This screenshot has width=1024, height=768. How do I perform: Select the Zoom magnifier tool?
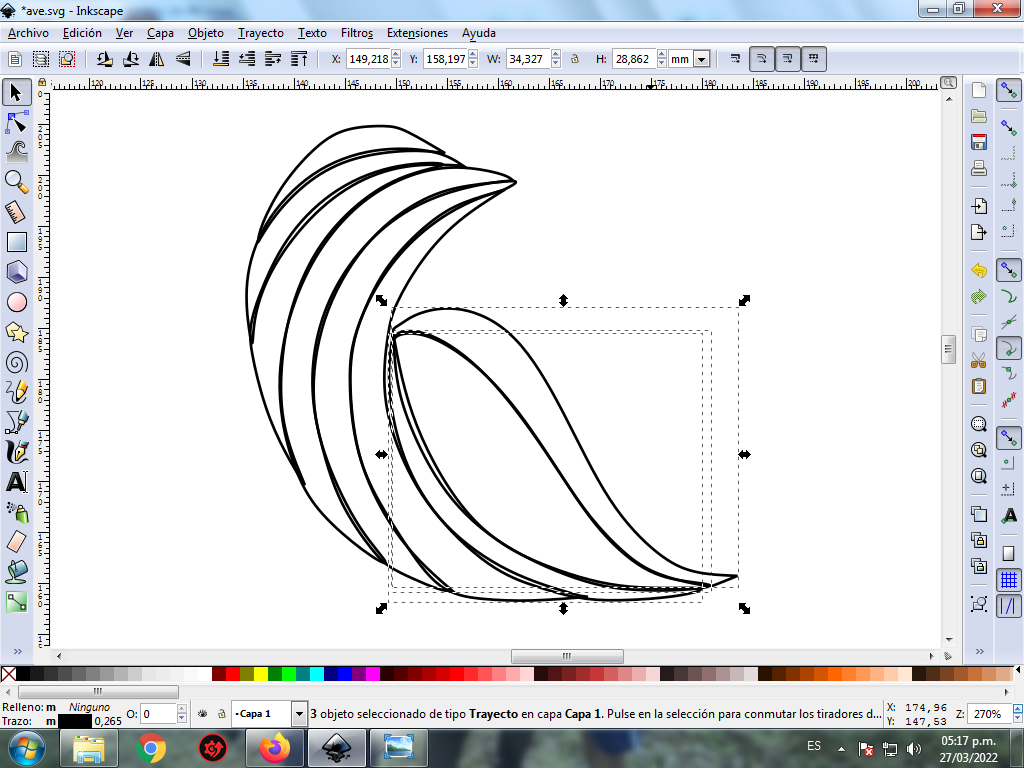16,181
